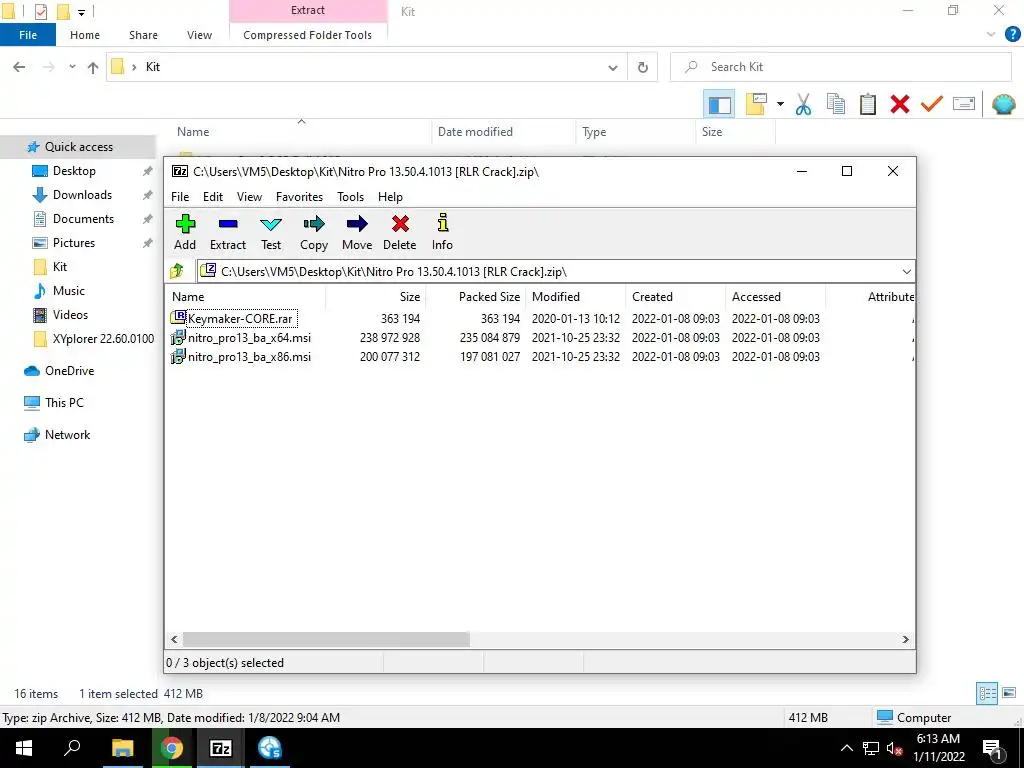
Task: Open Explorer File tab
Action: [x=28, y=35]
